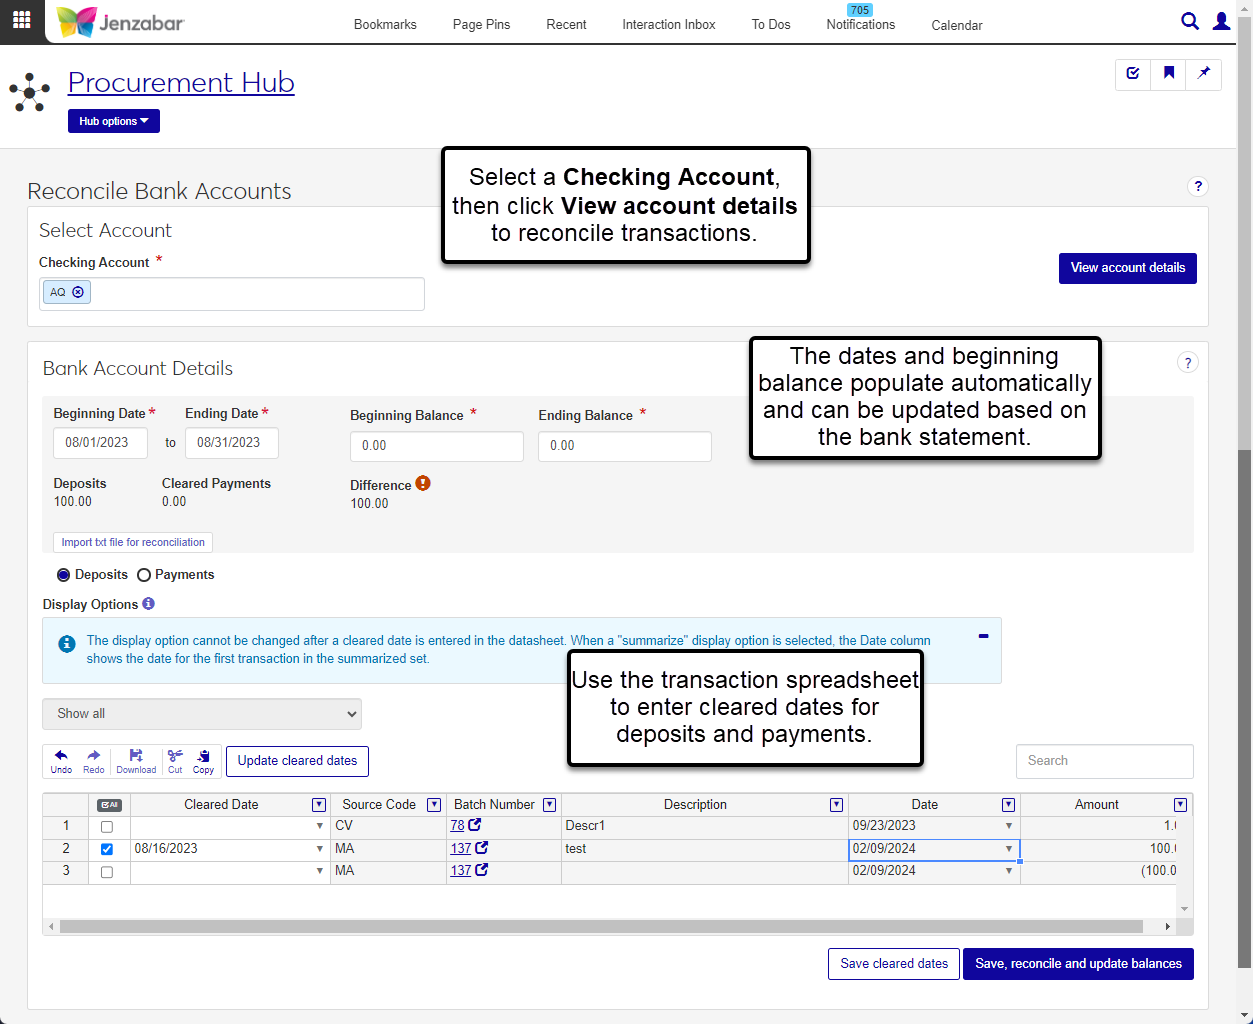Open Source Code column filter arrow
The height and width of the screenshot is (1024, 1253).
click(434, 805)
